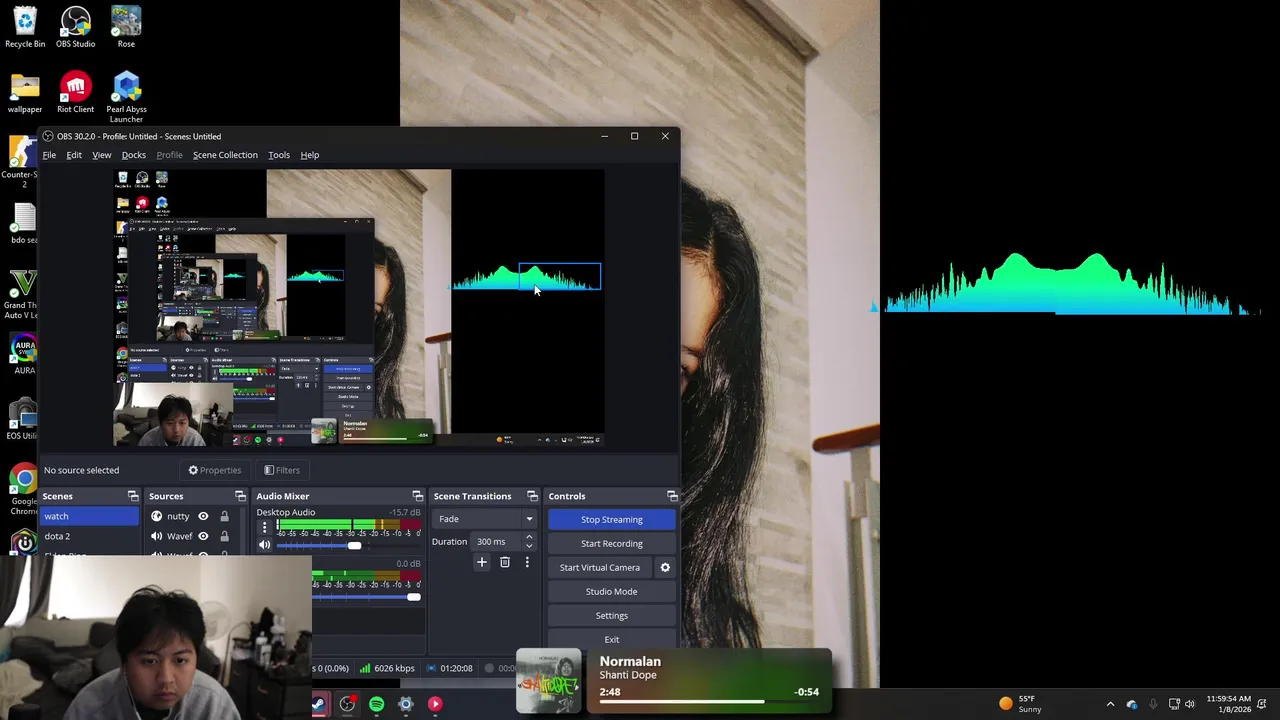Adjust the second mixer channel volume slider
This screenshot has width=1280, height=720.
(x=366, y=597)
